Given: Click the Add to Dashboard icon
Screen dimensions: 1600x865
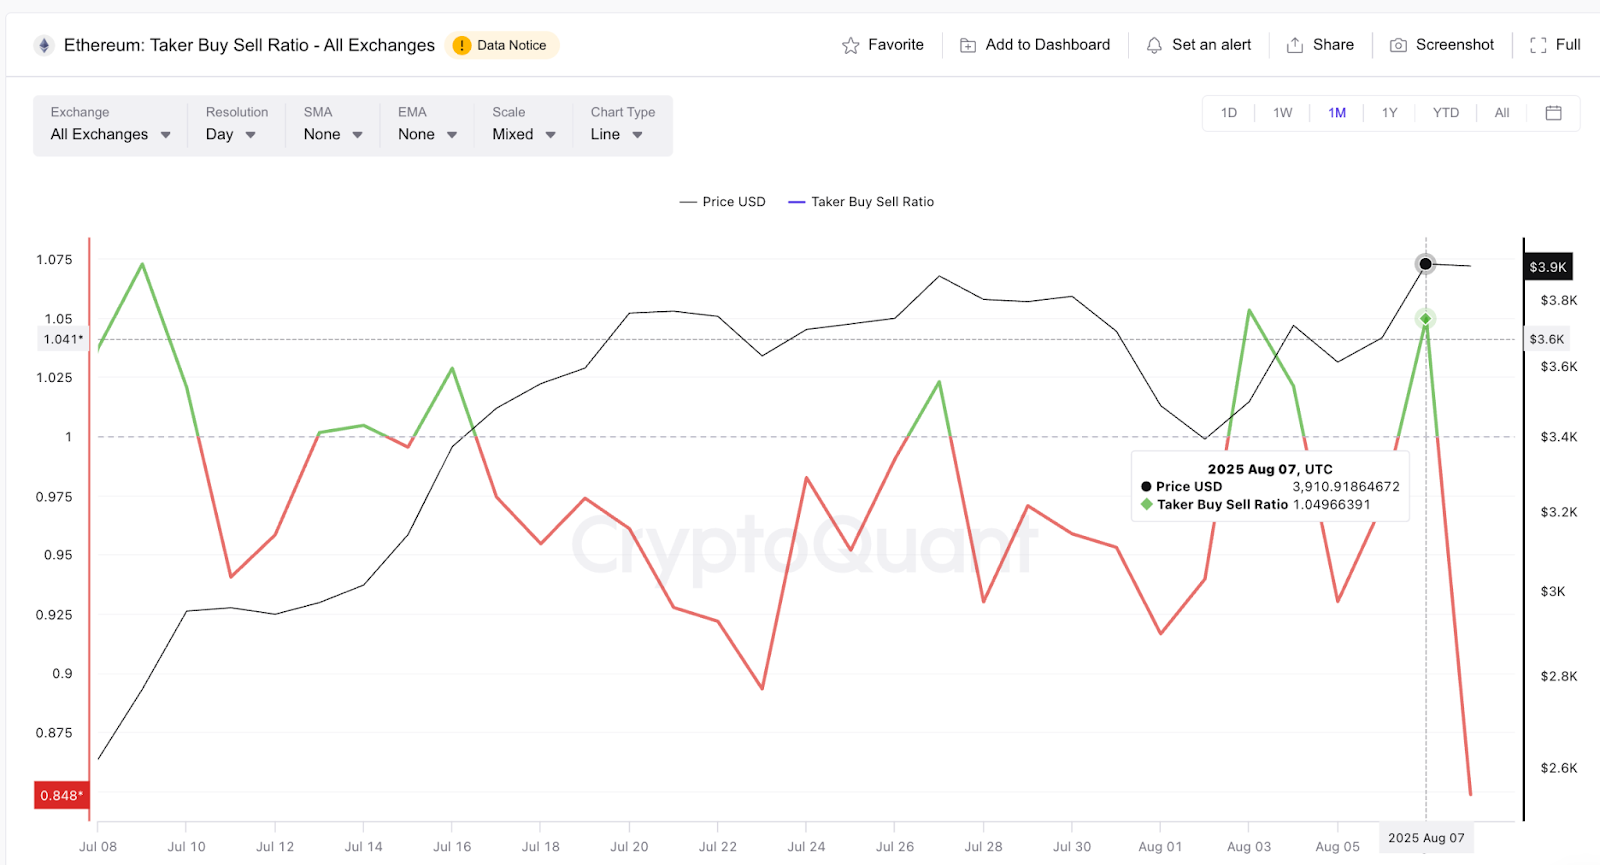Looking at the screenshot, I should click(x=968, y=45).
